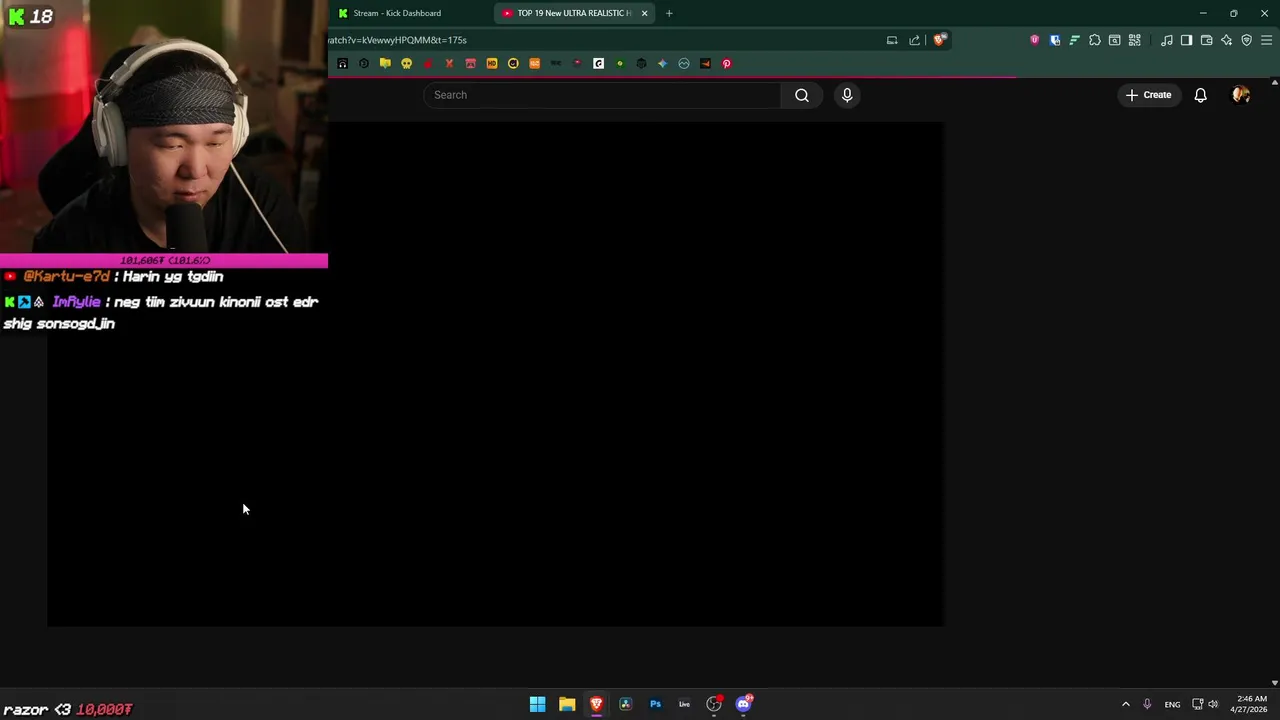Screen dimensions: 1280x720
Task: Open Leo AI sparkle icon
Action: click(x=1226, y=40)
